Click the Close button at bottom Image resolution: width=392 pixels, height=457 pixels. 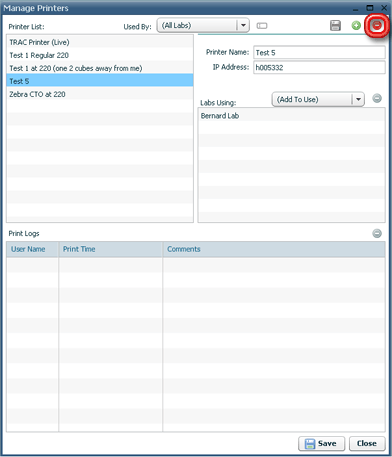pyautogui.click(x=367, y=443)
